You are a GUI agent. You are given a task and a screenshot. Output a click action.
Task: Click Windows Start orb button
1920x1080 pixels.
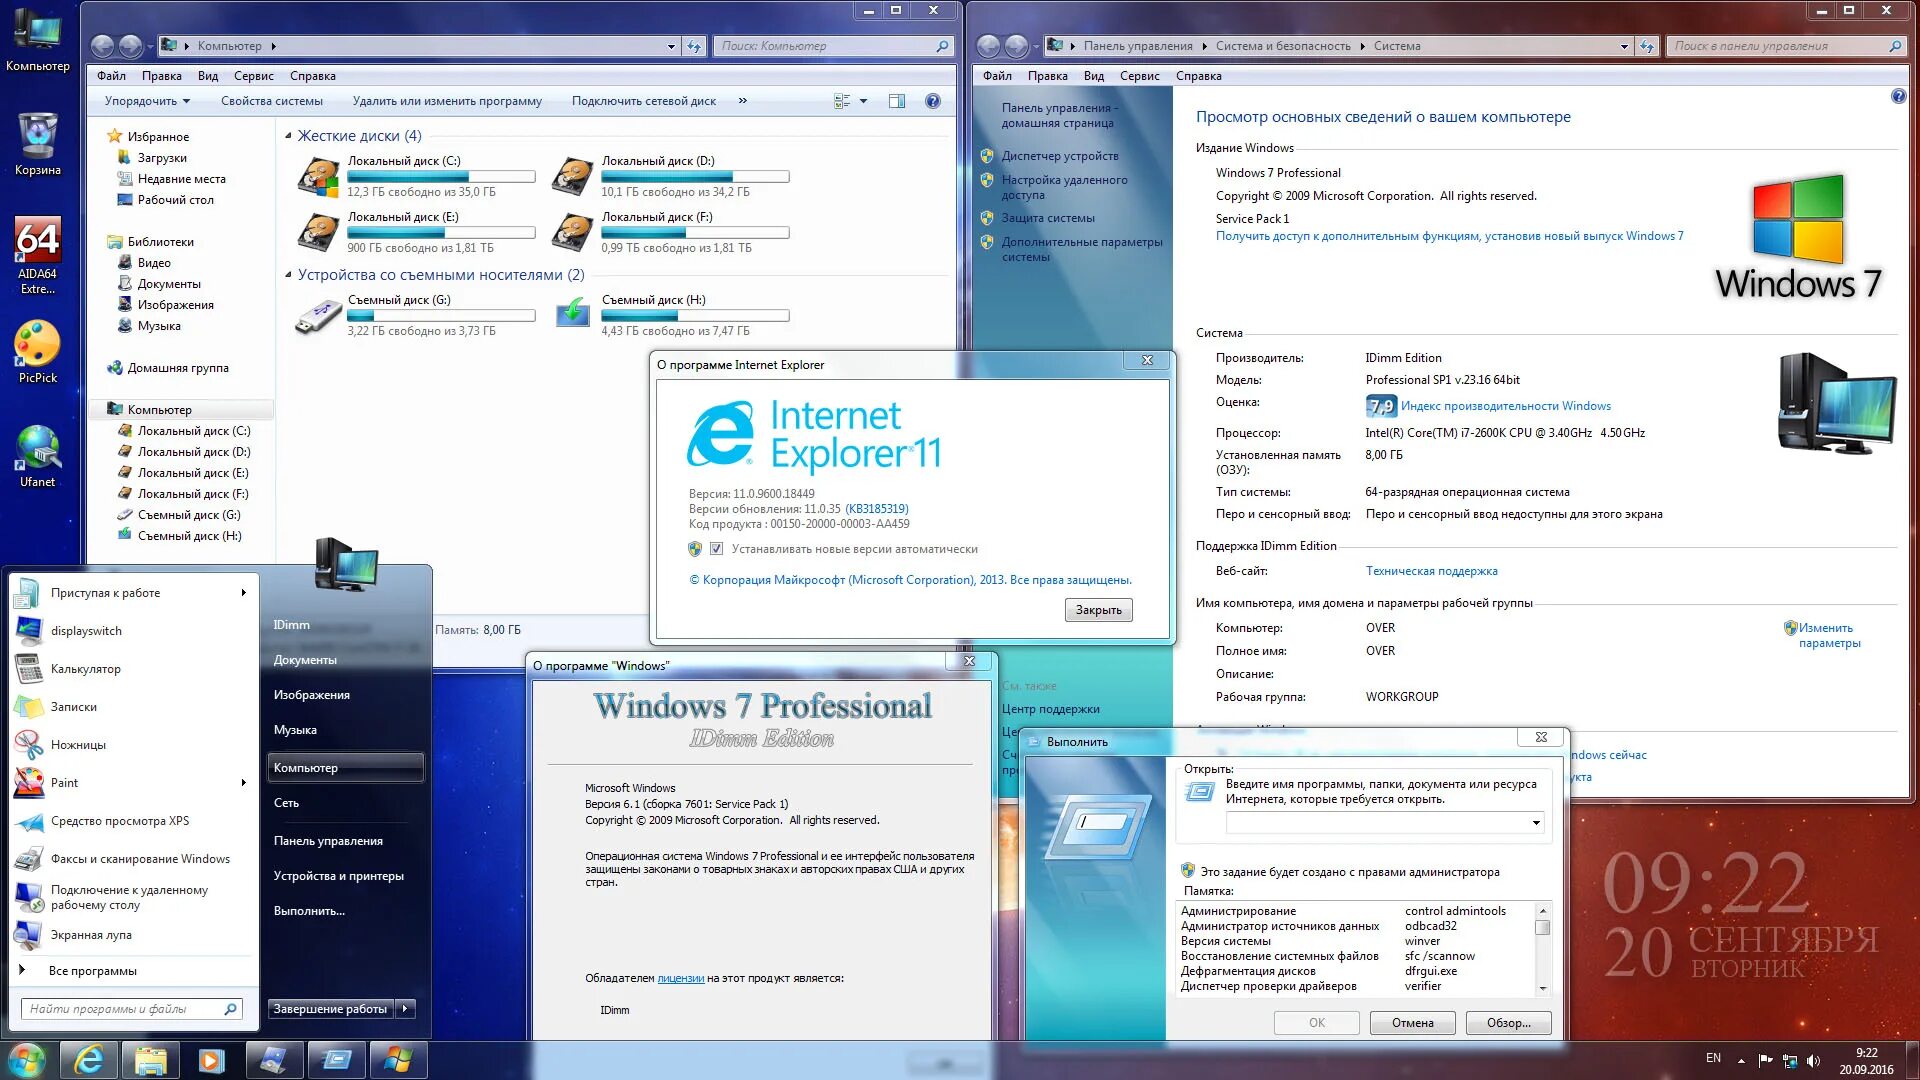tap(27, 1060)
